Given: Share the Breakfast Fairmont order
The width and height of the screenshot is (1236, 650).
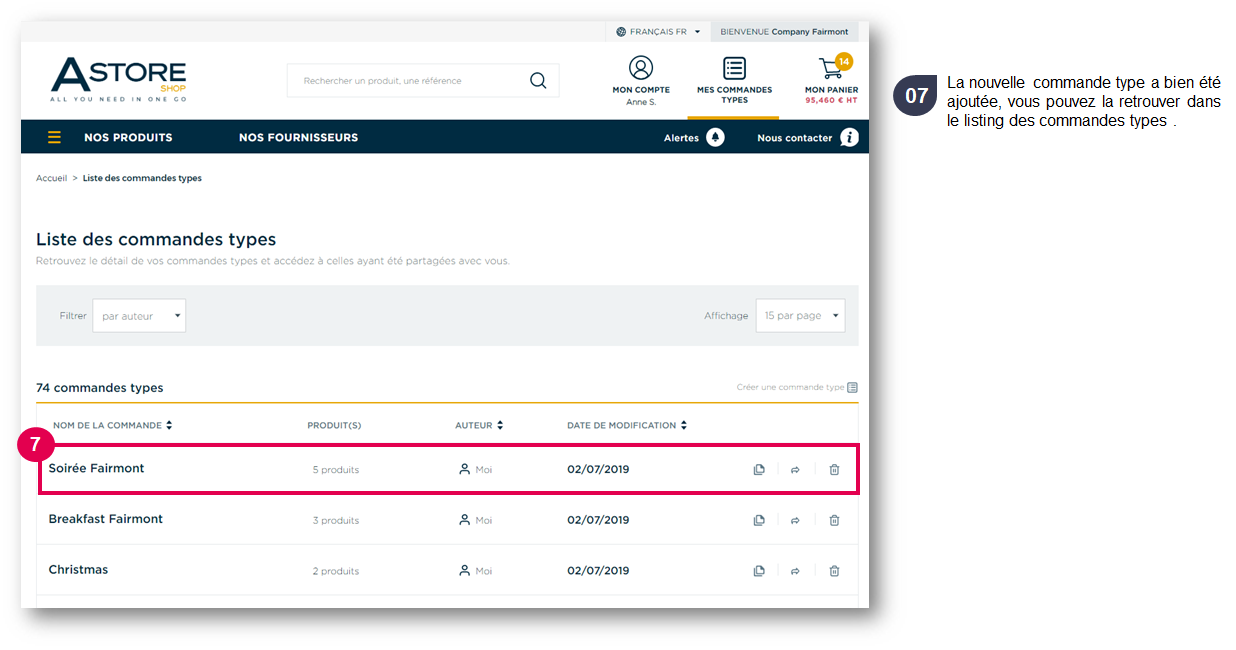Looking at the screenshot, I should point(795,520).
